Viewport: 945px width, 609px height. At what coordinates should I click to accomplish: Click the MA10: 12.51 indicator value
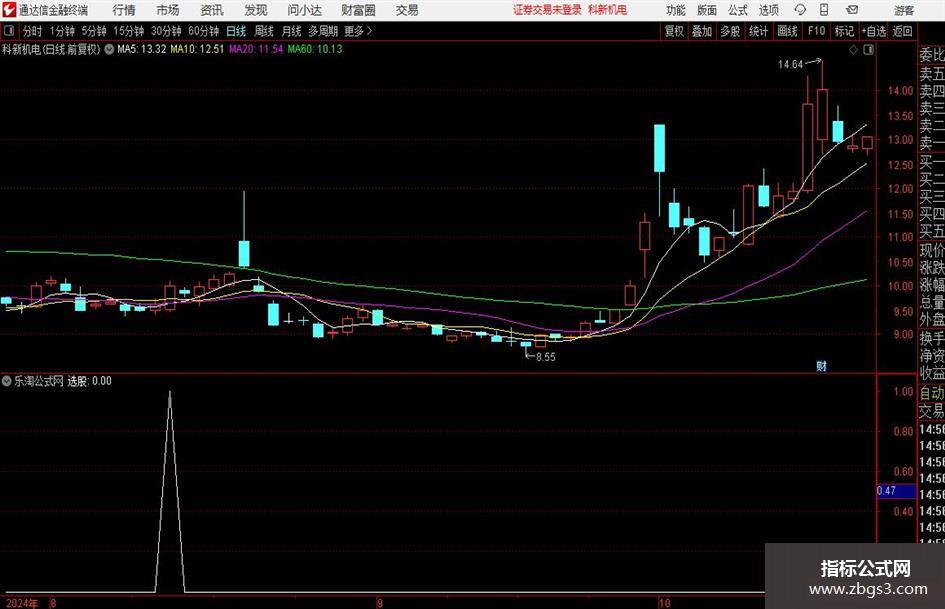click(x=197, y=49)
